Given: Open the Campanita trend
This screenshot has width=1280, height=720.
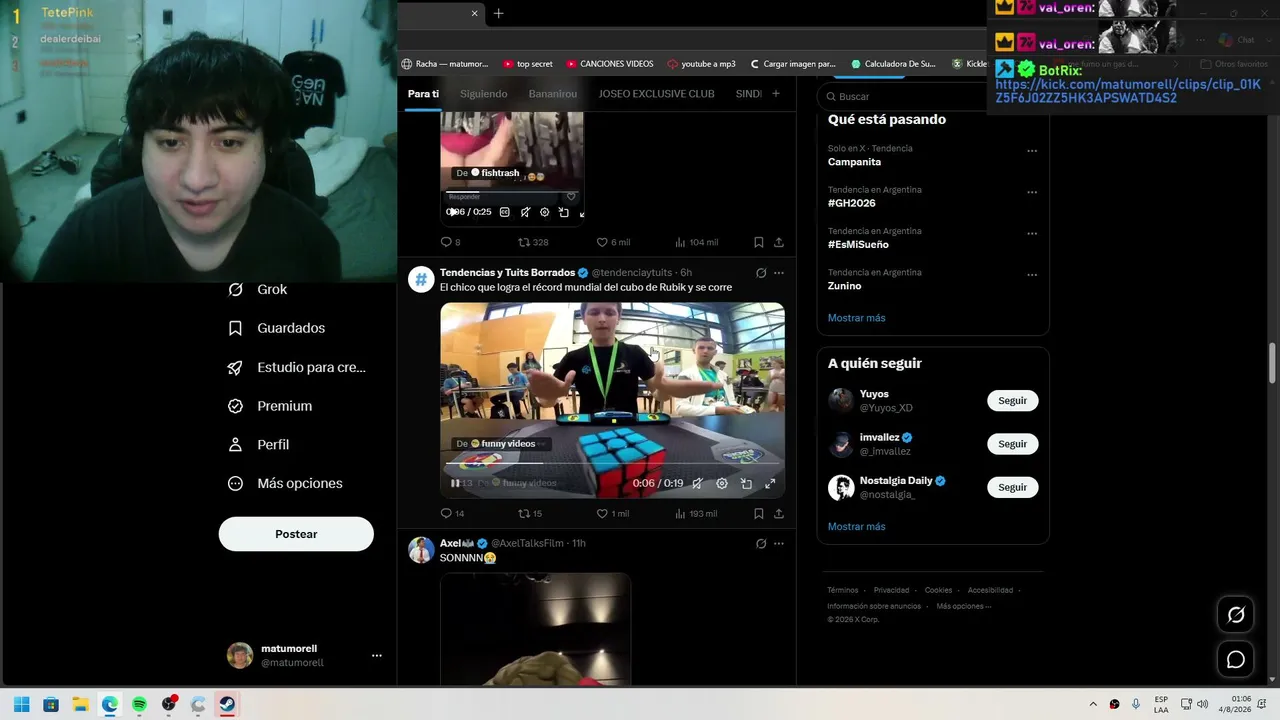Looking at the screenshot, I should 854,162.
